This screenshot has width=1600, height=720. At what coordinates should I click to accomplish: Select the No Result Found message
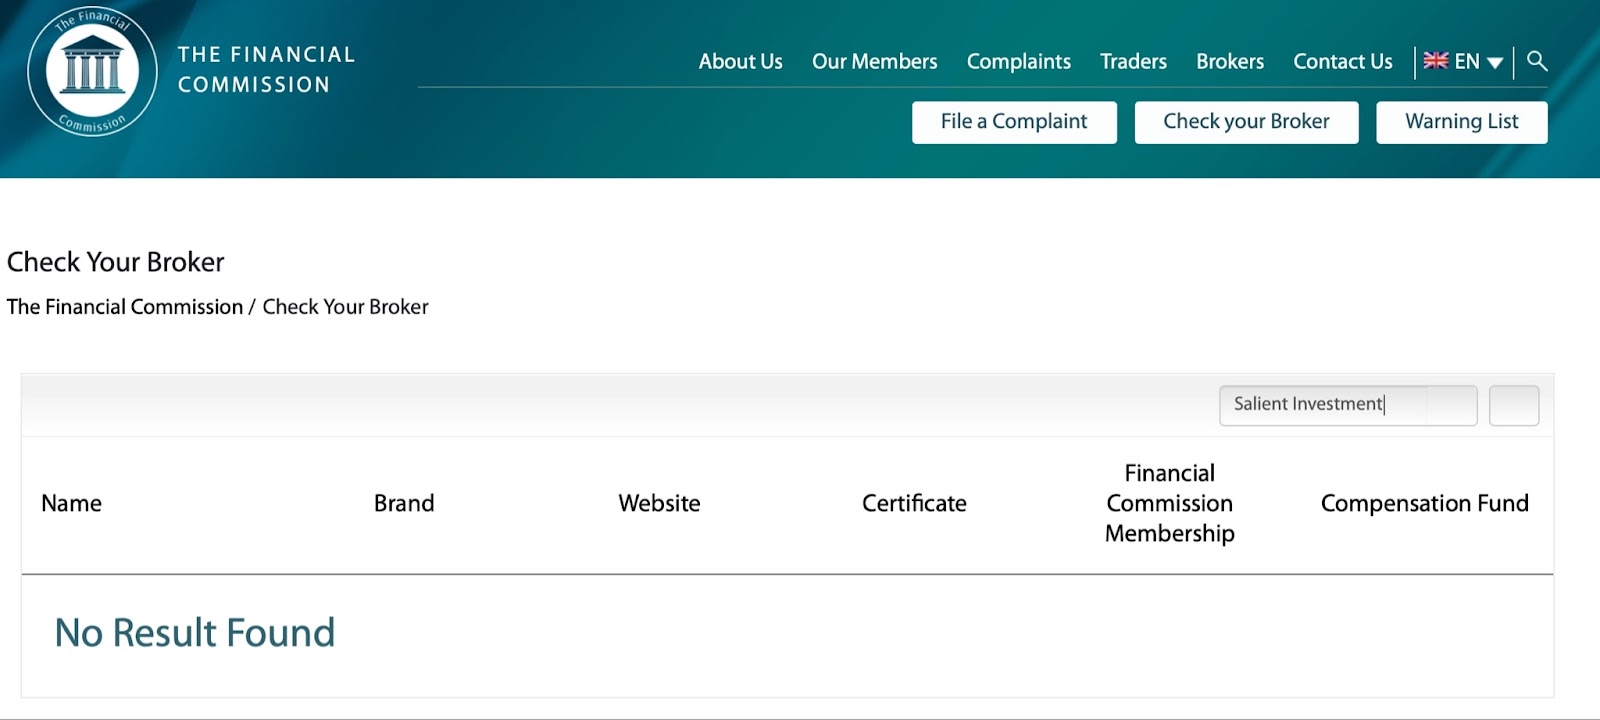[195, 633]
